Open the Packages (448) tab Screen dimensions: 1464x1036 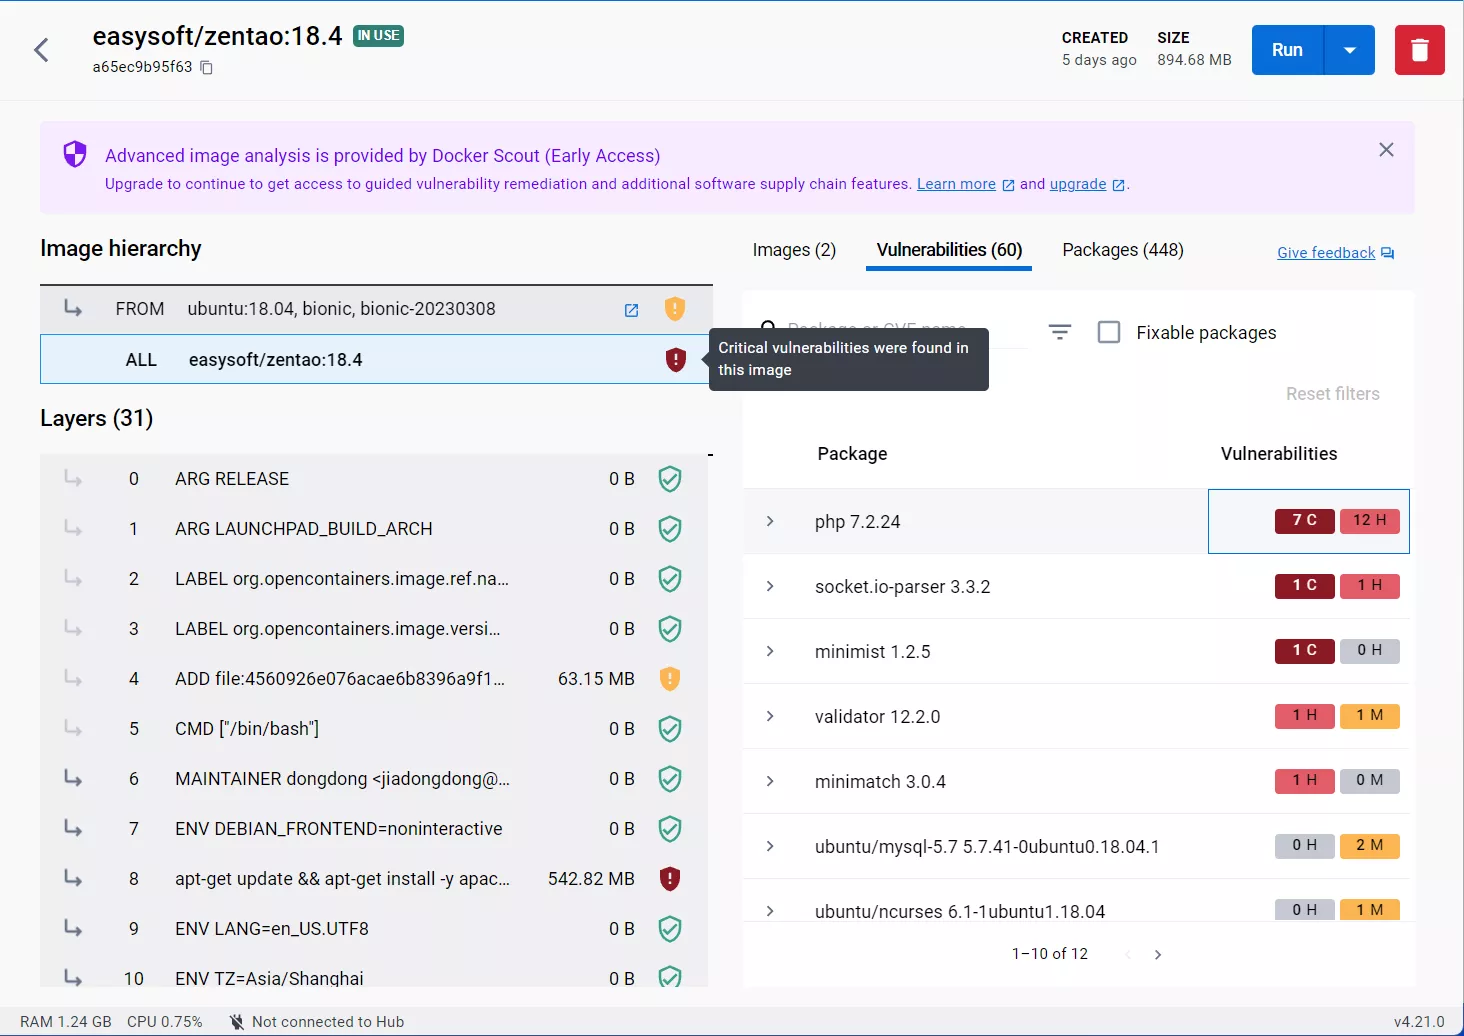click(1122, 250)
